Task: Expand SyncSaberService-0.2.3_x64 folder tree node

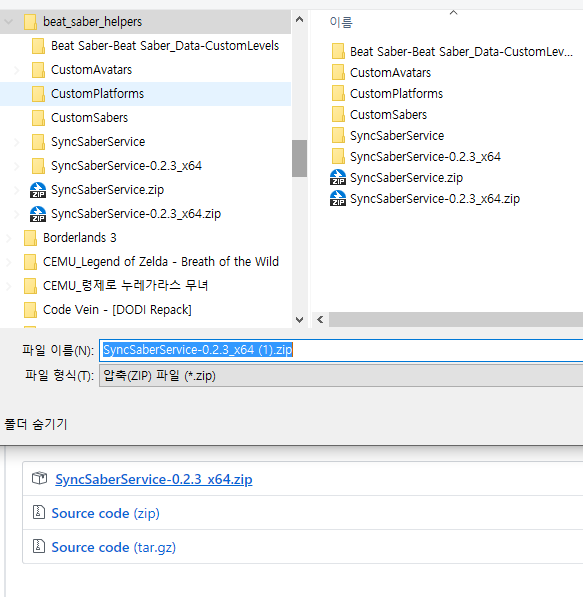Action: 17,166
